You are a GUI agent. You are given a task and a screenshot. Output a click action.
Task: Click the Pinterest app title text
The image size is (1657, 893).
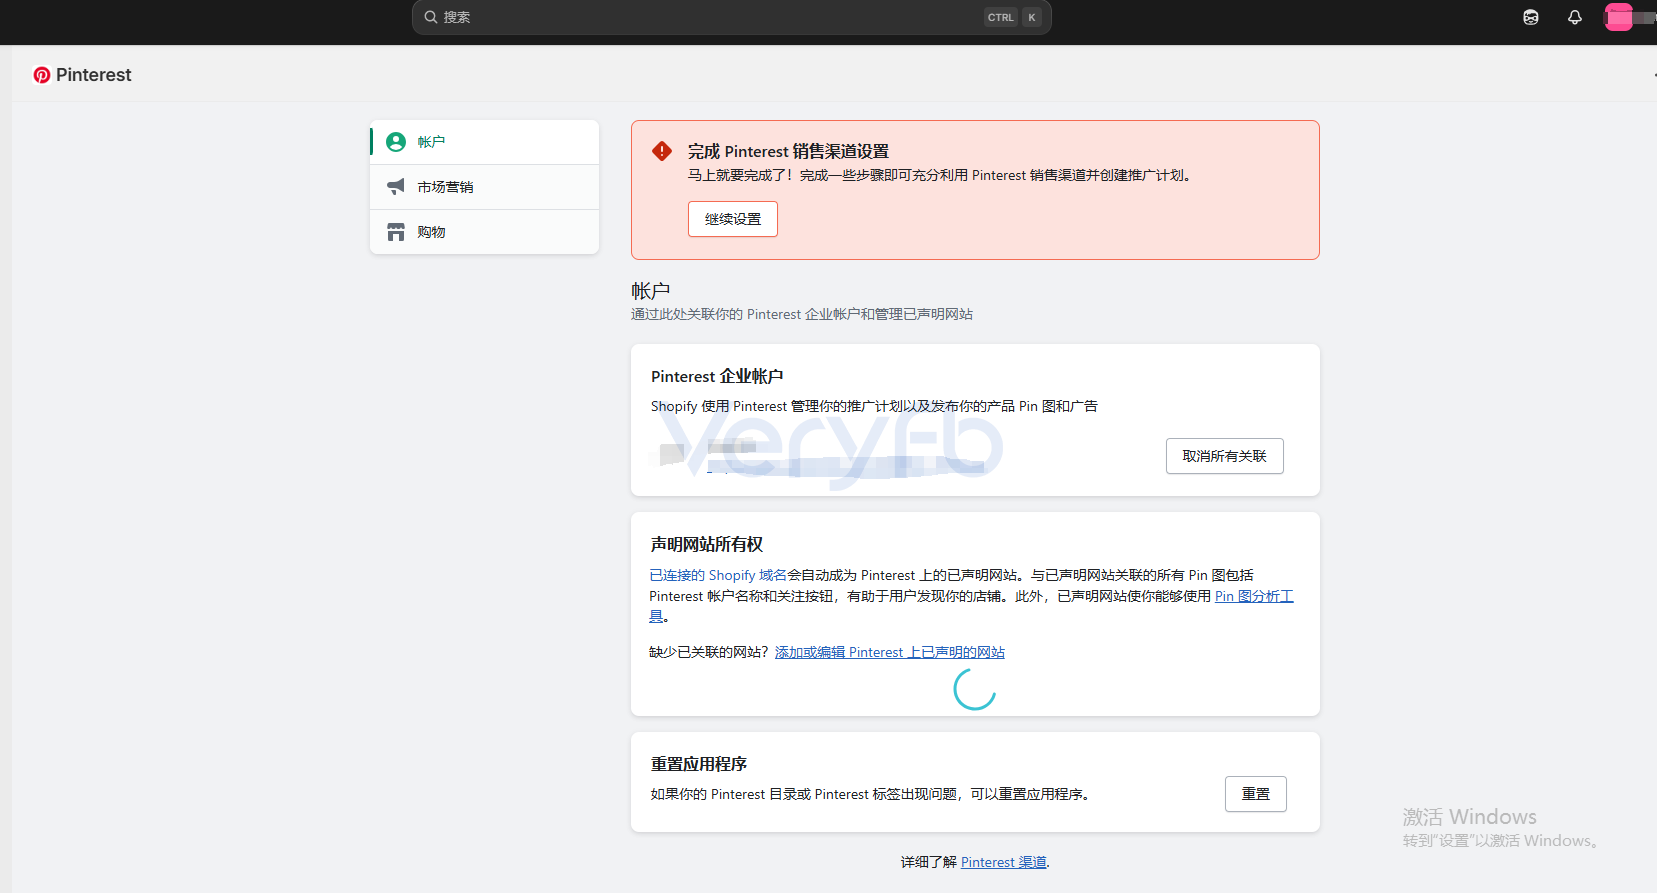click(94, 75)
